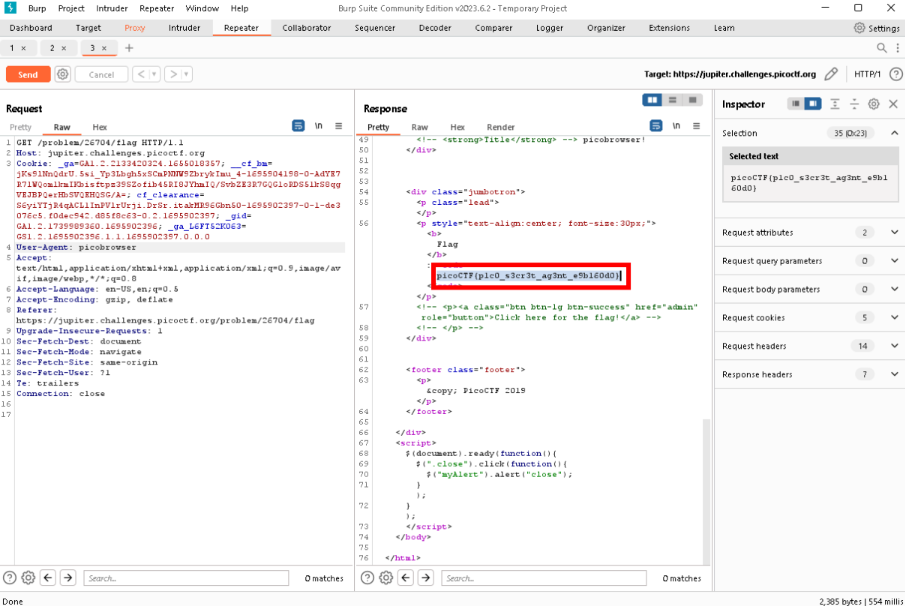905x606 pixels.
Task: Open Request panel hamburger menu icon
Action: pos(339,126)
